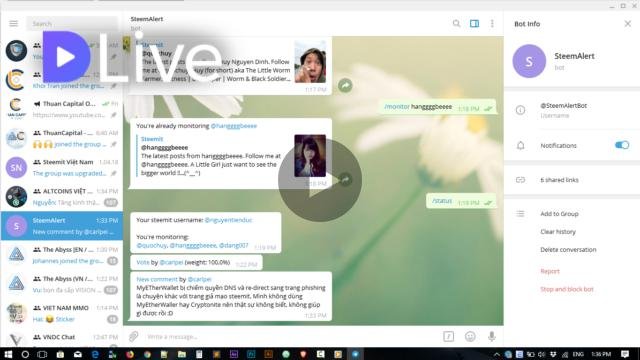This screenshot has width=640, height=360.
Task: Open the Edge browser taskbar icon
Action: click(95, 354)
